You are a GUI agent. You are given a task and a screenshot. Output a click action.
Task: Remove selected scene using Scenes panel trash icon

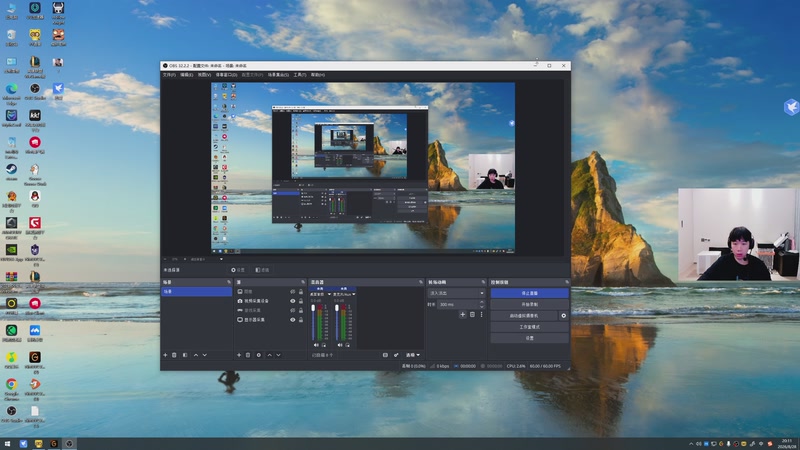pos(174,355)
